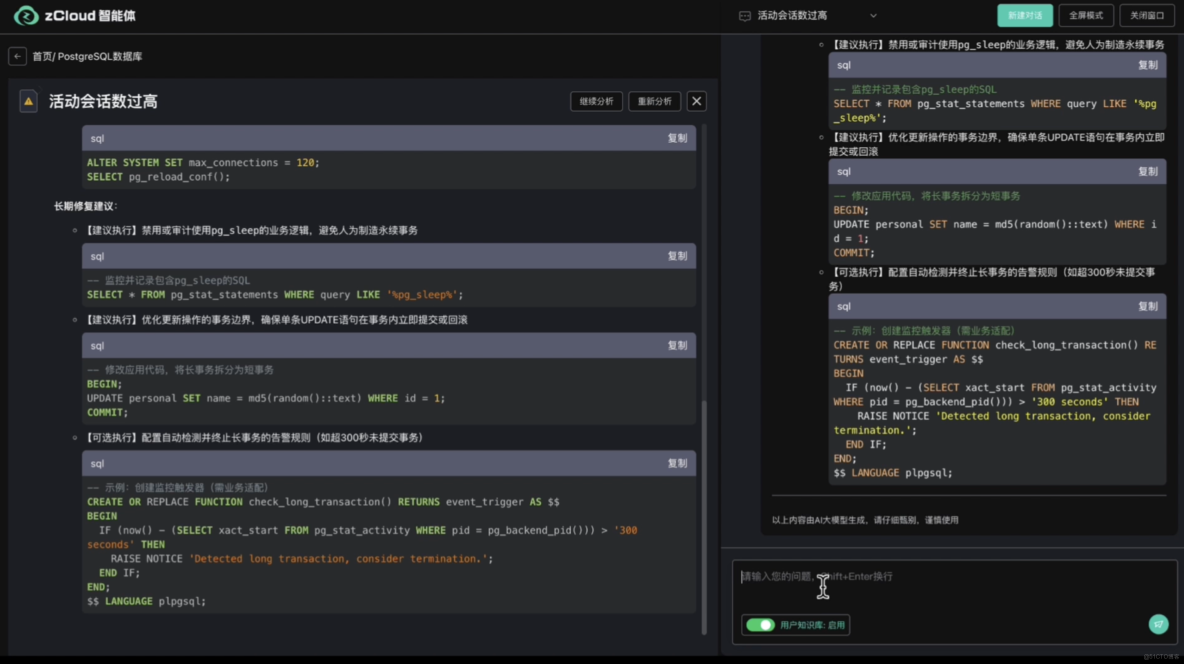Click the chat icon beside the conversation title
Image resolution: width=1184 pixels, height=664 pixels.
pos(745,16)
